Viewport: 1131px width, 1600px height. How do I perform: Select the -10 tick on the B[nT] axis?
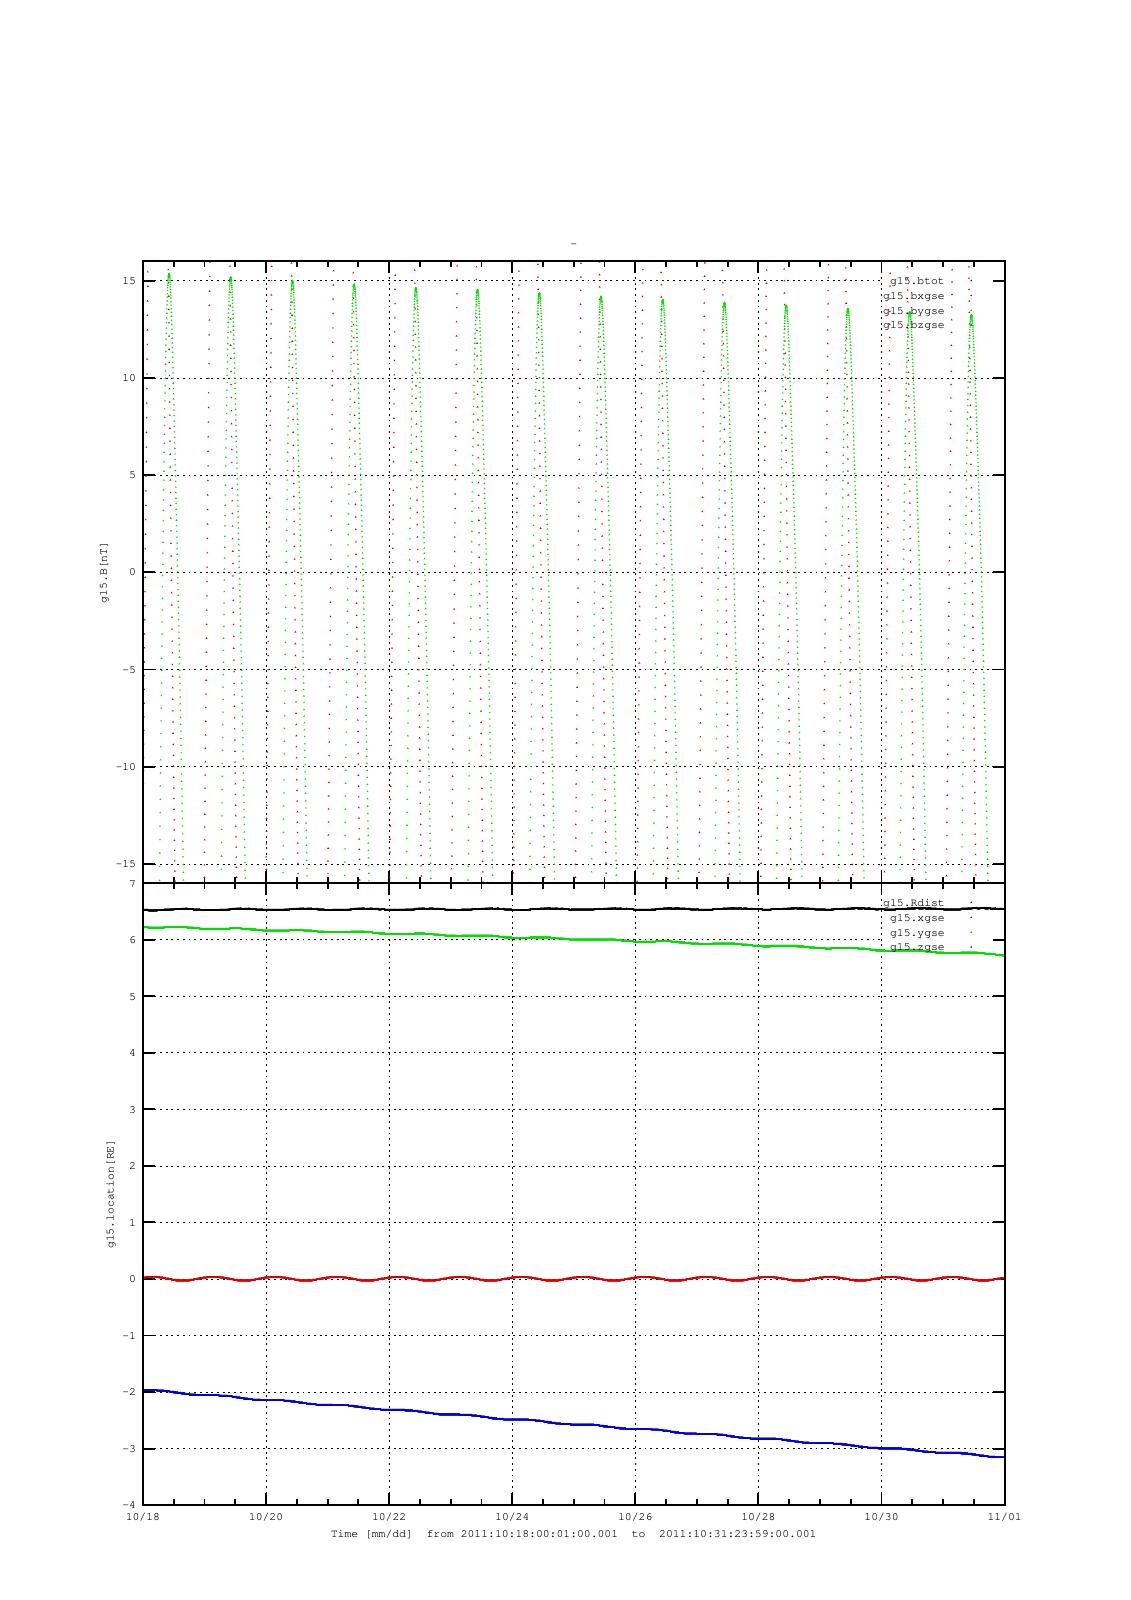pyautogui.click(x=126, y=767)
